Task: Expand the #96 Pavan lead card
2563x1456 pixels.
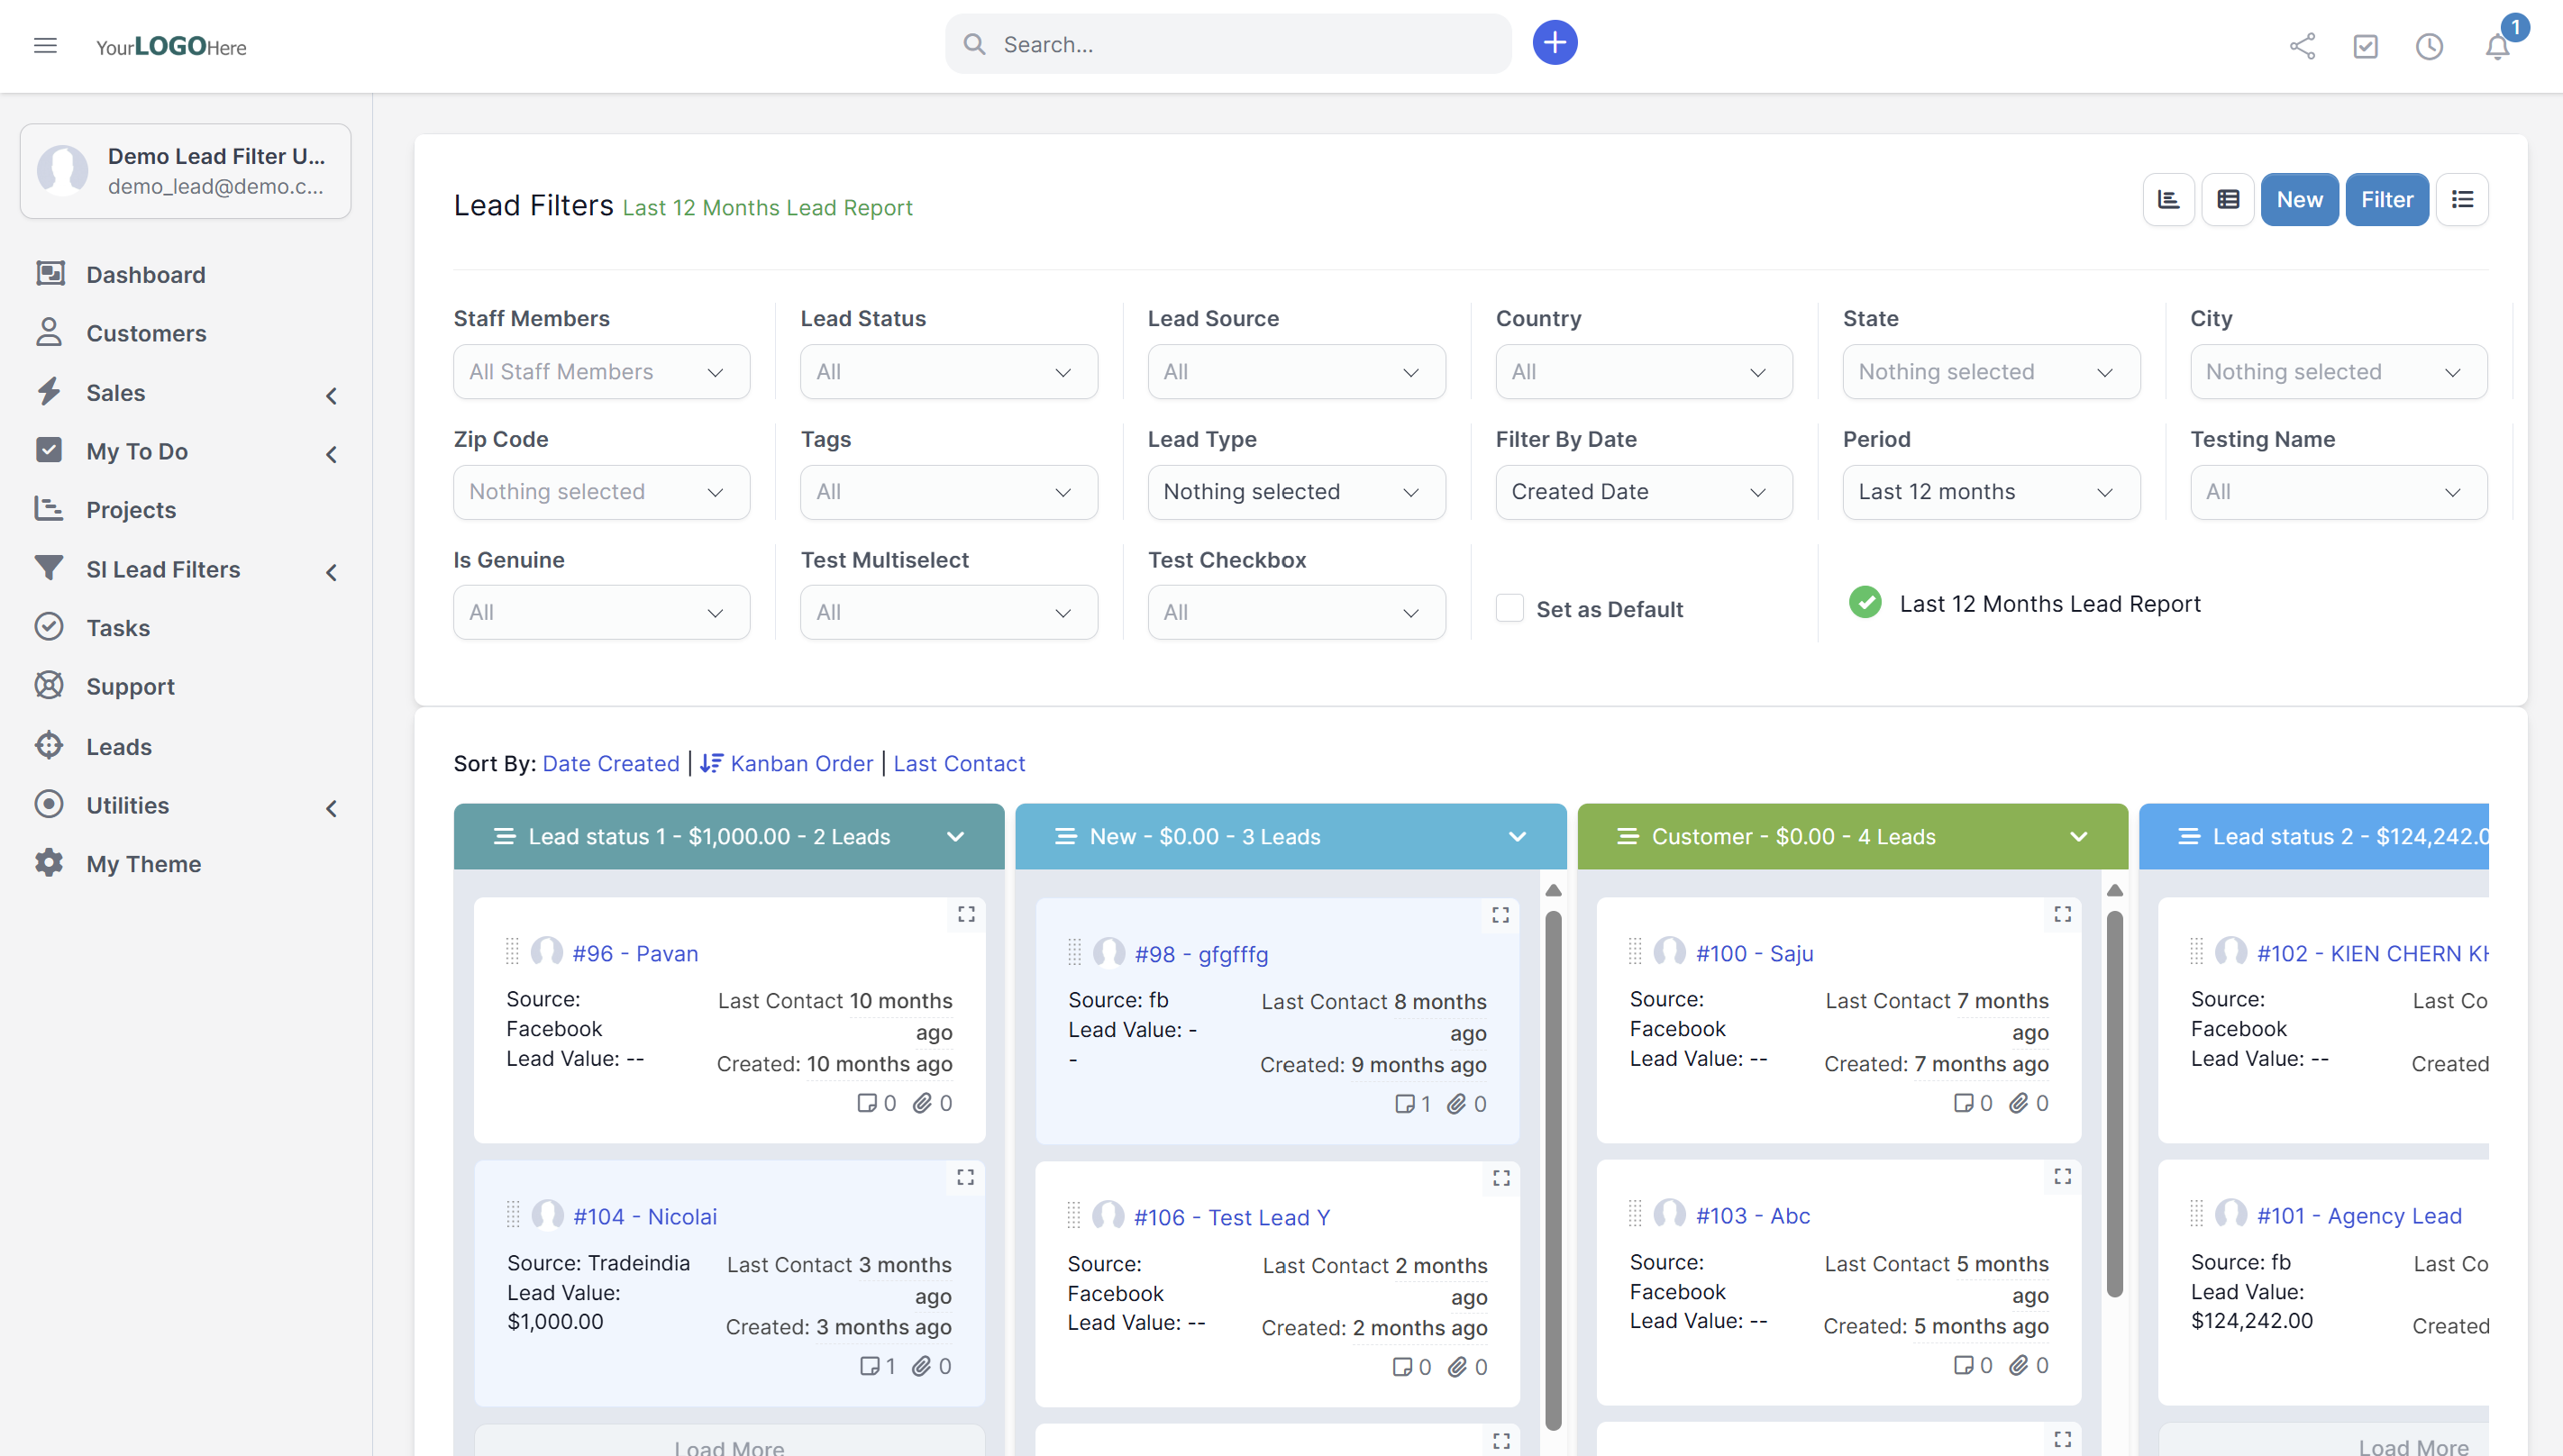Action: [x=966, y=914]
